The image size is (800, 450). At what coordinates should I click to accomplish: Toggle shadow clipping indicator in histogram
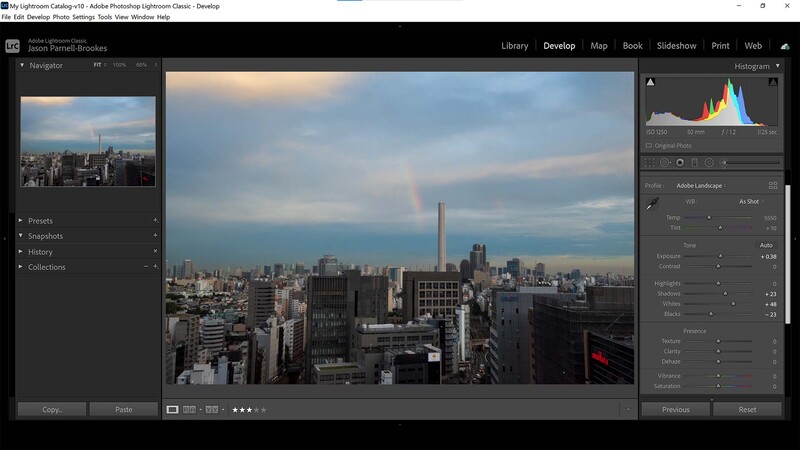point(650,82)
